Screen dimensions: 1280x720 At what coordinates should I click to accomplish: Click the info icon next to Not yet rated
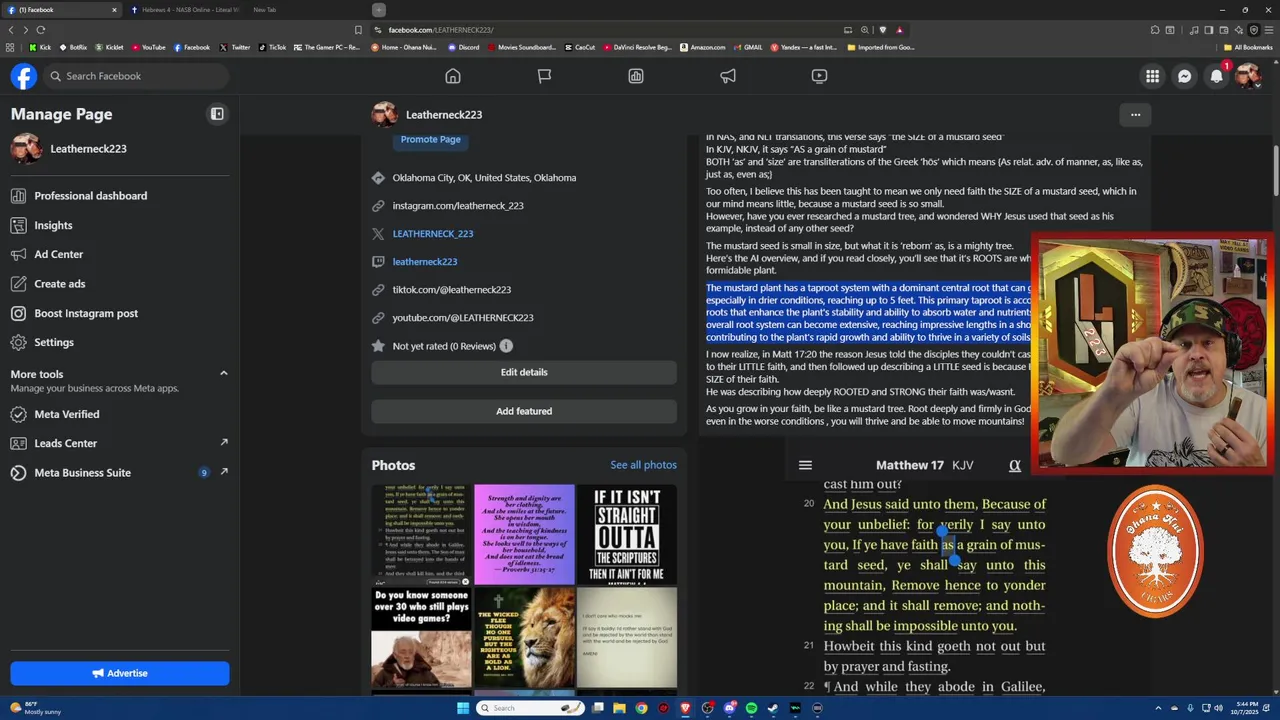[x=506, y=346]
